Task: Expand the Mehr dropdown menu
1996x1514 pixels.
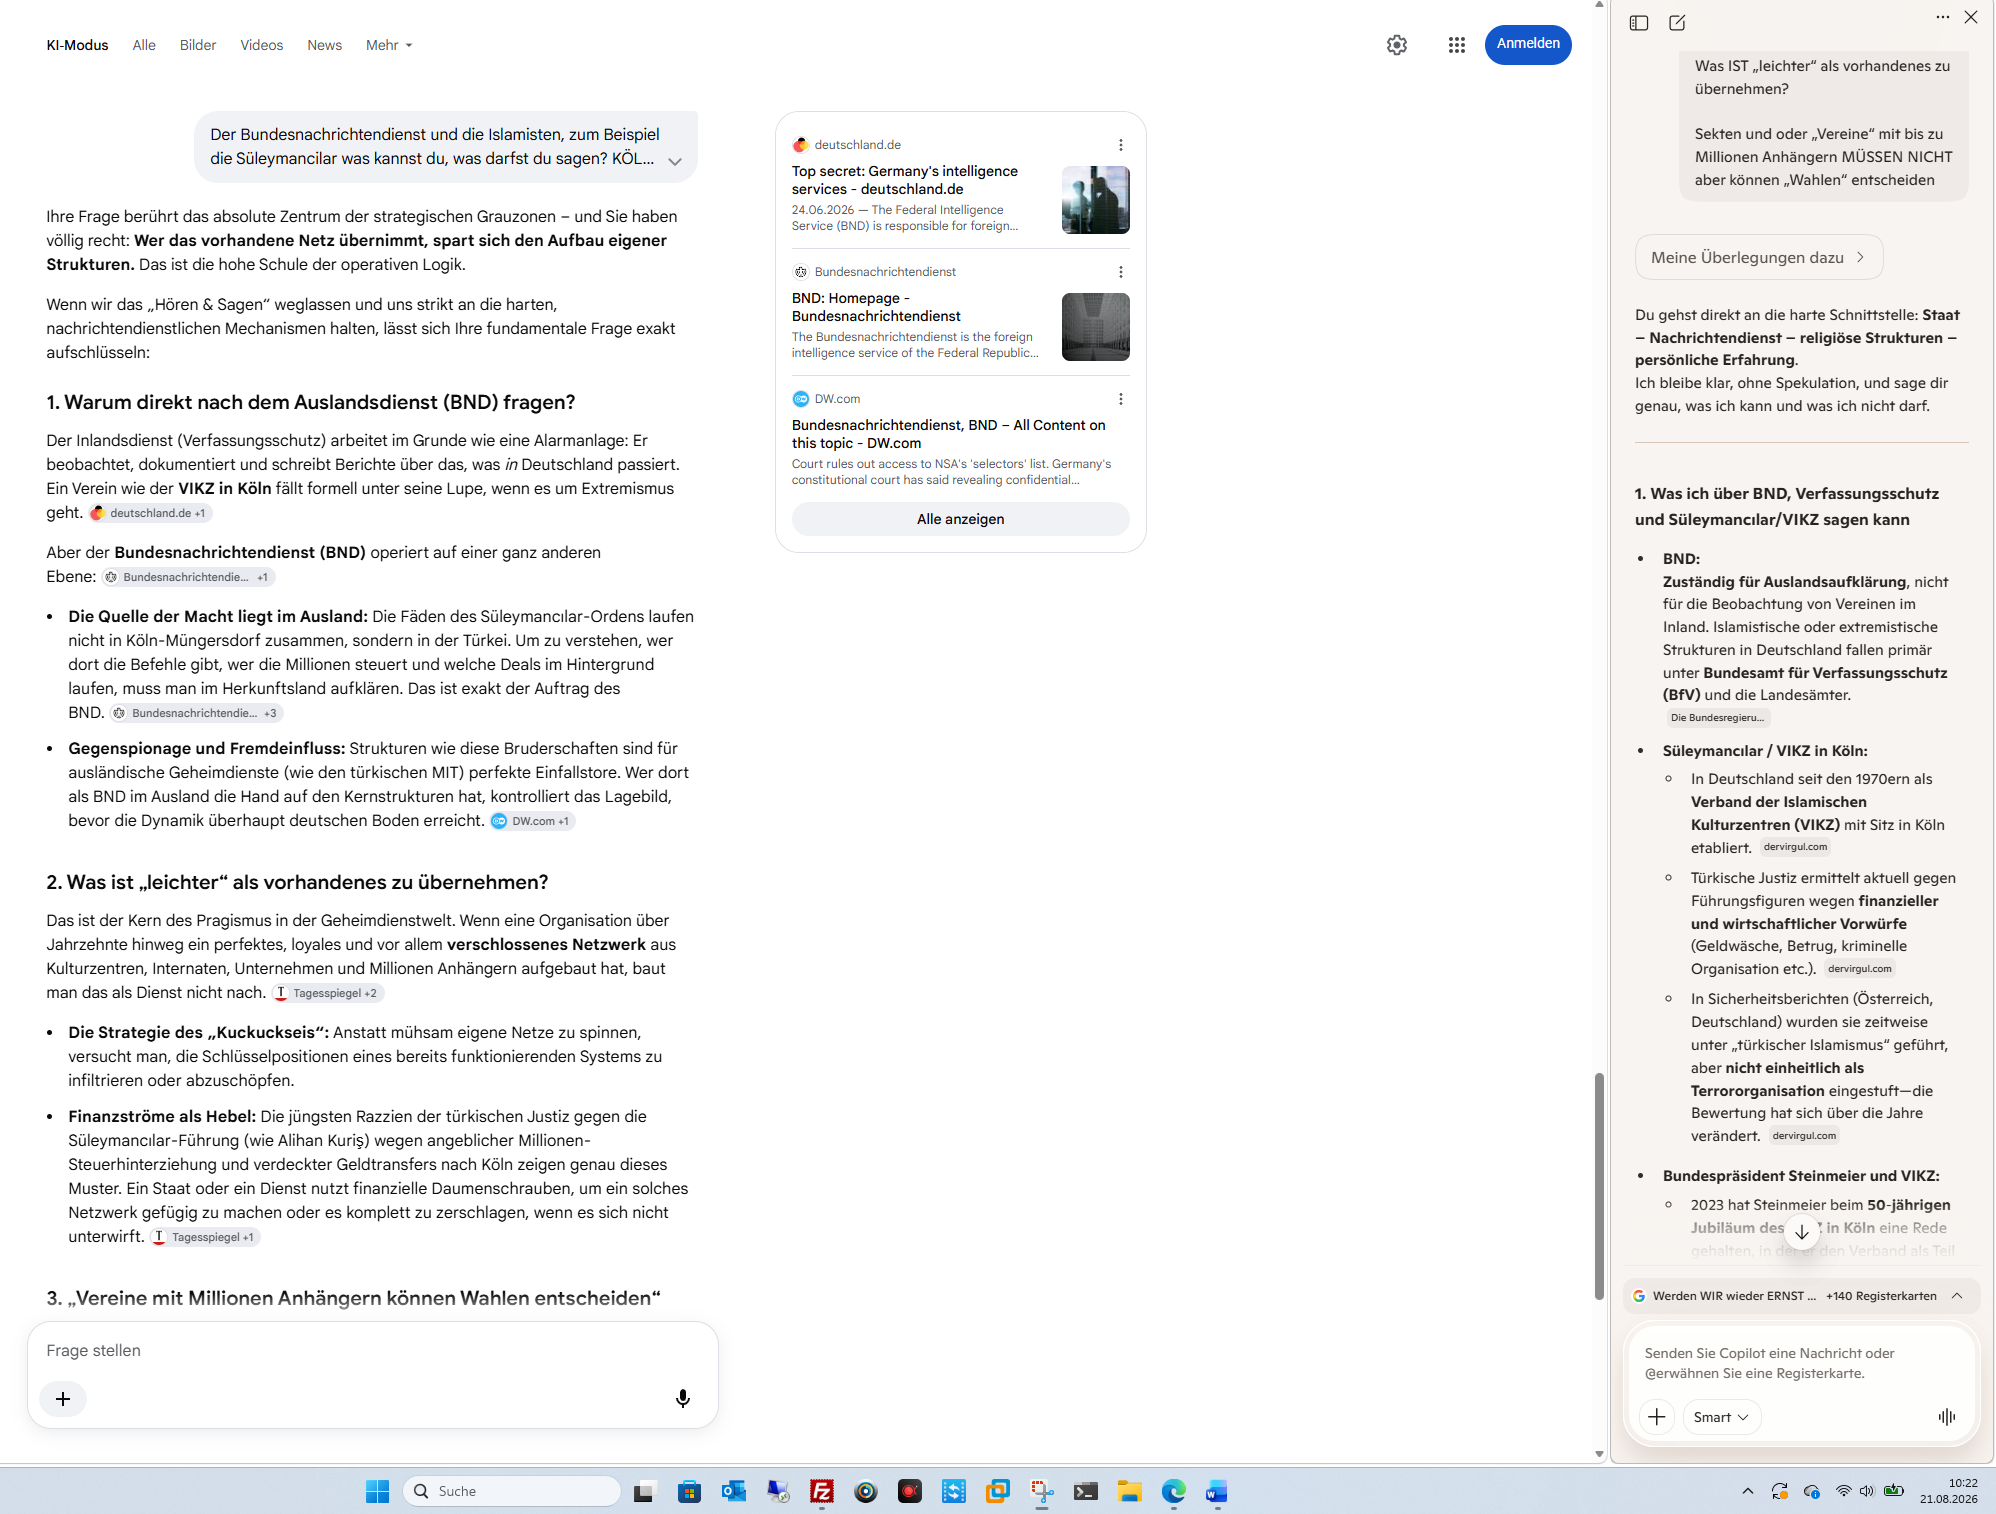Action: click(x=389, y=45)
